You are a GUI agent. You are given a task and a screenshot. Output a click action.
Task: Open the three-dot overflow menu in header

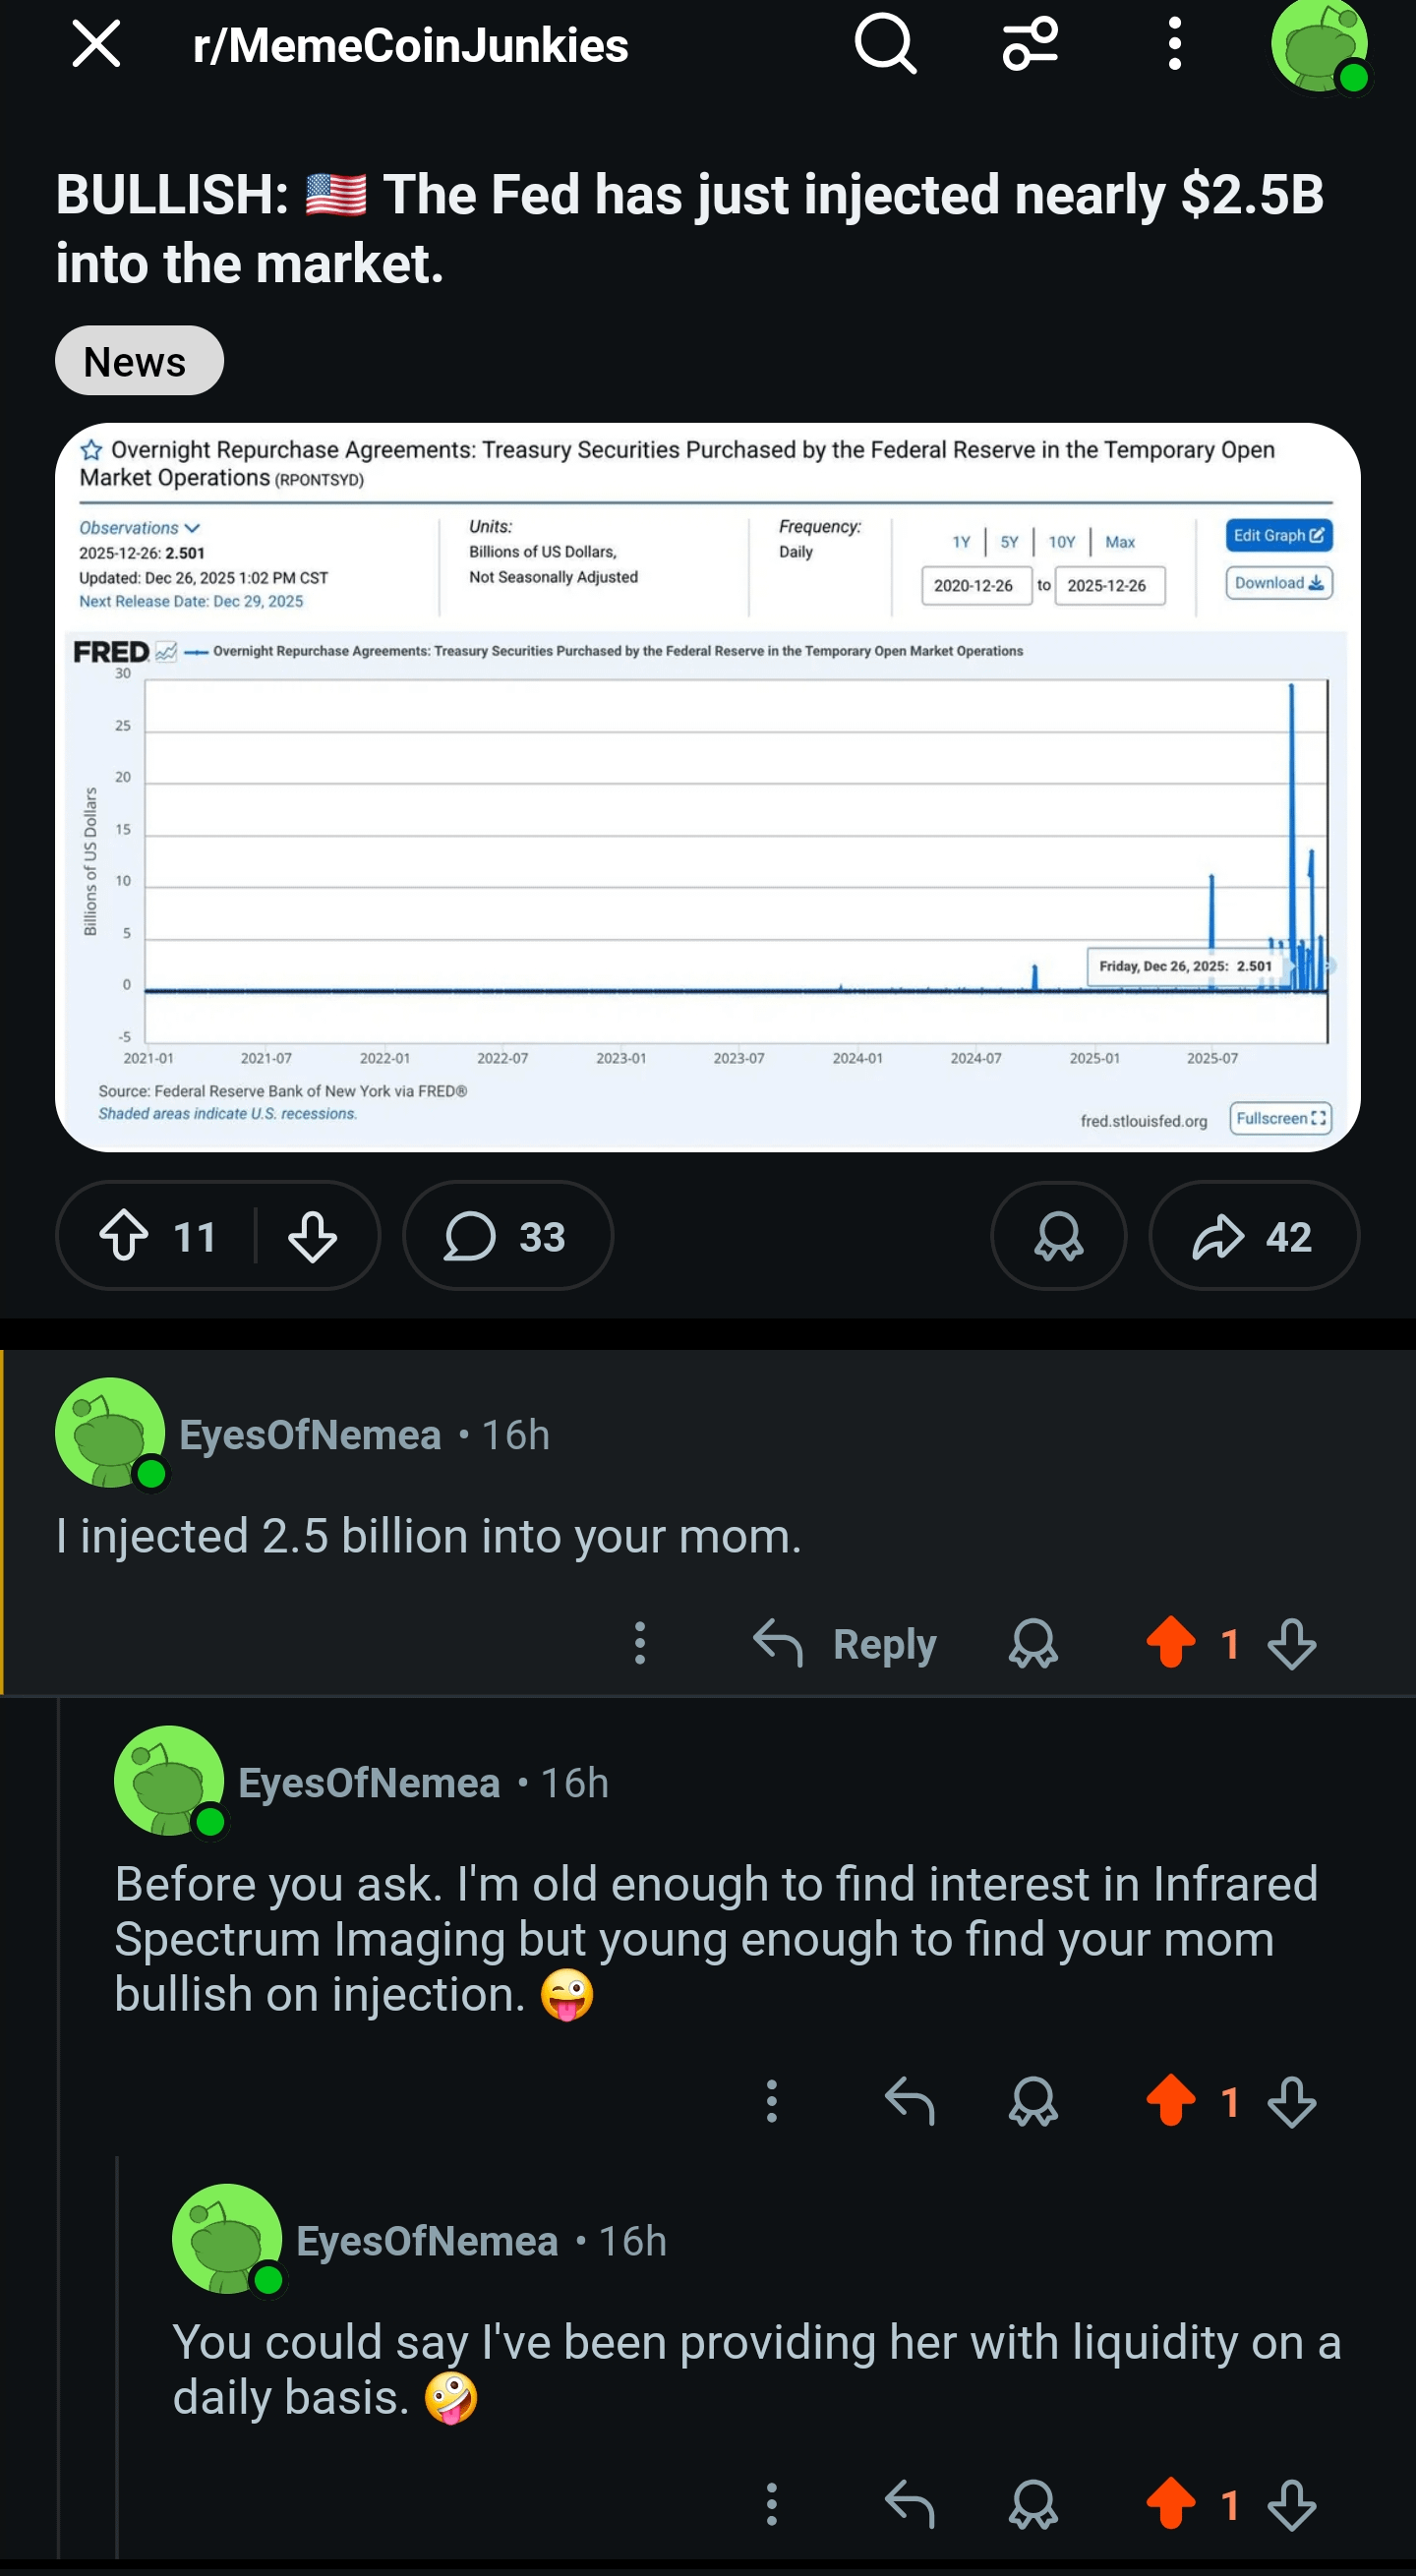coord(1175,45)
